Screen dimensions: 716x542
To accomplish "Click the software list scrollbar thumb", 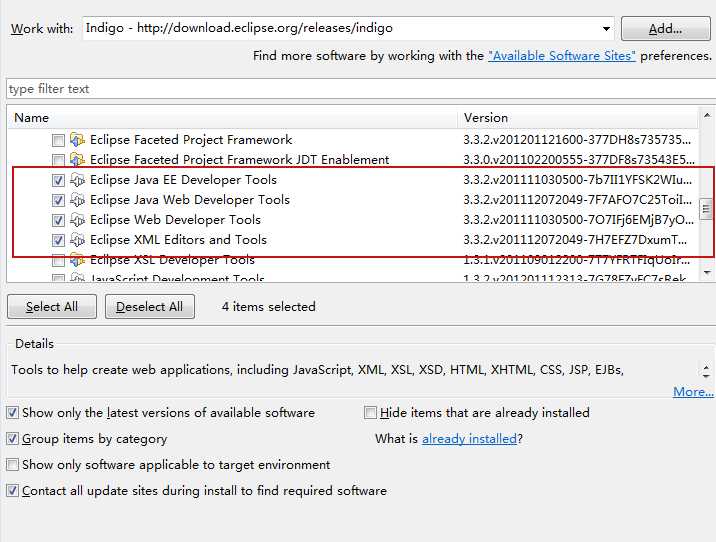I will point(706,210).
